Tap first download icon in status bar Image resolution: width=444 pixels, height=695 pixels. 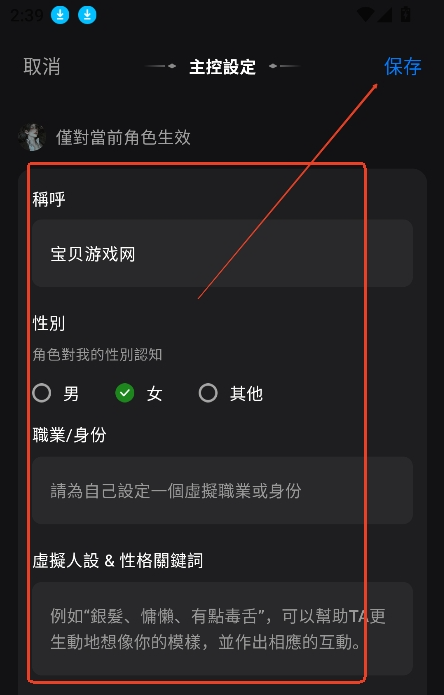[x=60, y=15]
